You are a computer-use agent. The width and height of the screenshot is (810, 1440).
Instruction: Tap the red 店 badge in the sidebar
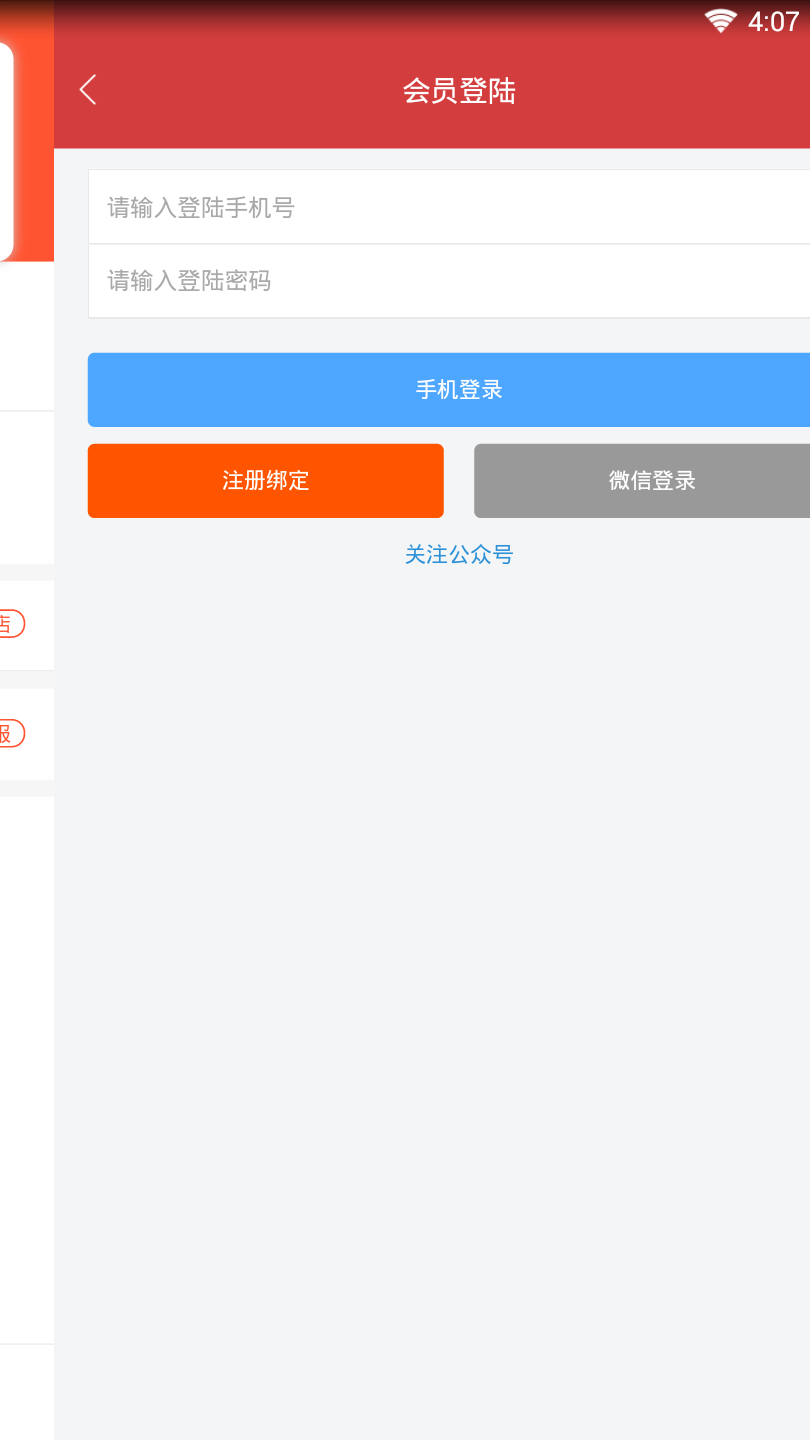12,625
